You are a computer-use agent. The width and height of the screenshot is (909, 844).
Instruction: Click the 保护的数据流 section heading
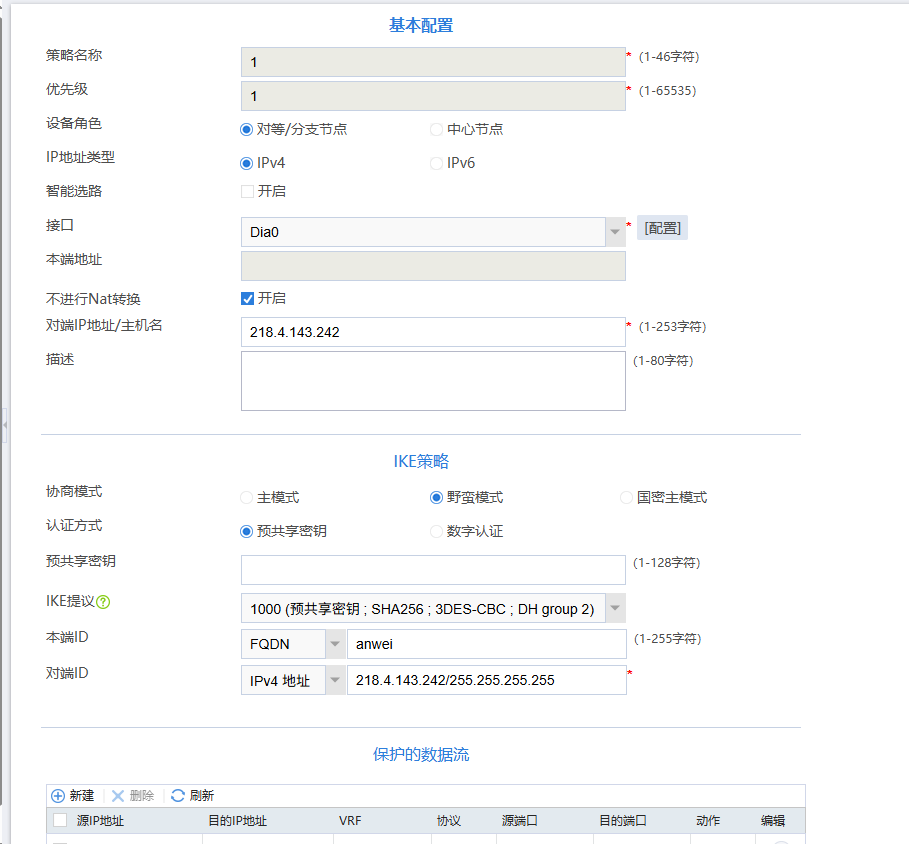coord(421,754)
